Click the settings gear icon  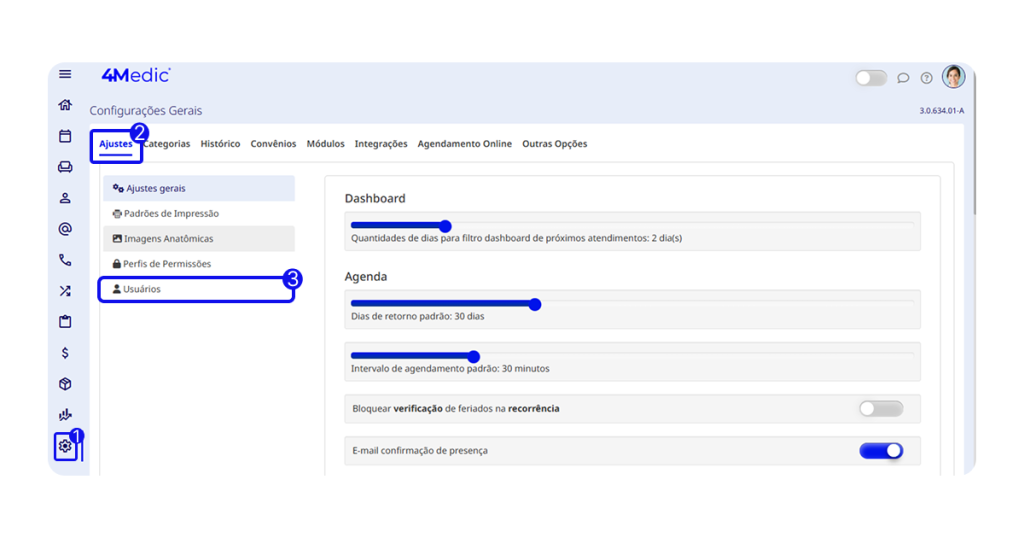[65, 446]
